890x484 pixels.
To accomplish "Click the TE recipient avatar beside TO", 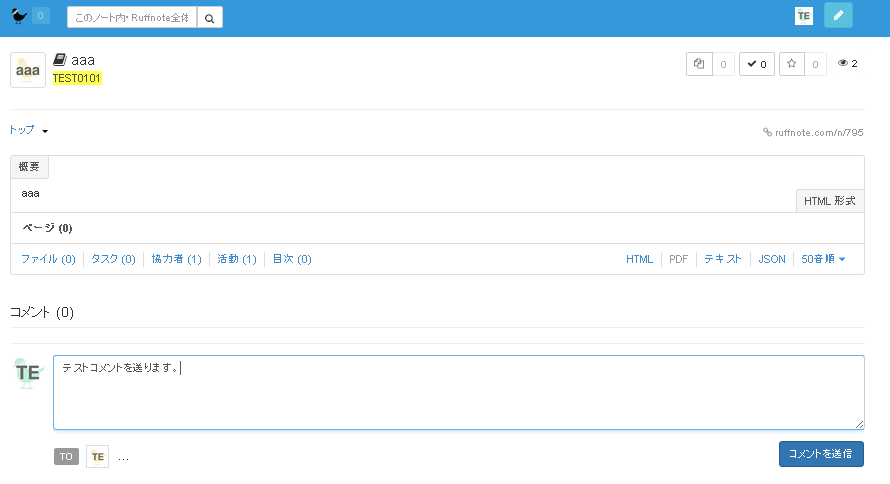I will click(x=97, y=456).
